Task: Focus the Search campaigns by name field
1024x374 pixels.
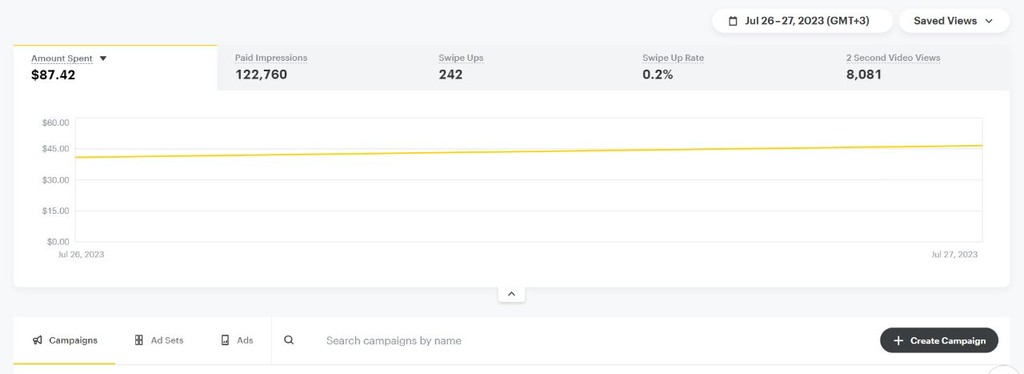Action: (575, 341)
